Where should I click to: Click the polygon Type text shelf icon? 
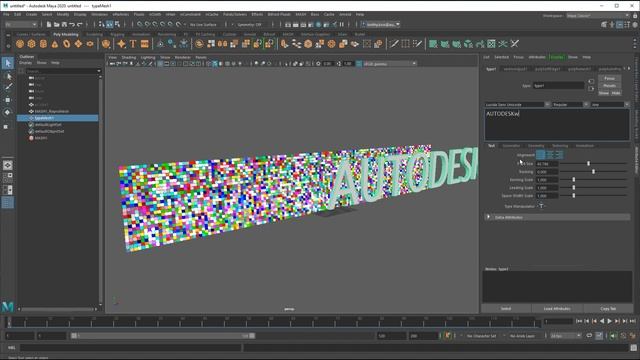click(133, 44)
